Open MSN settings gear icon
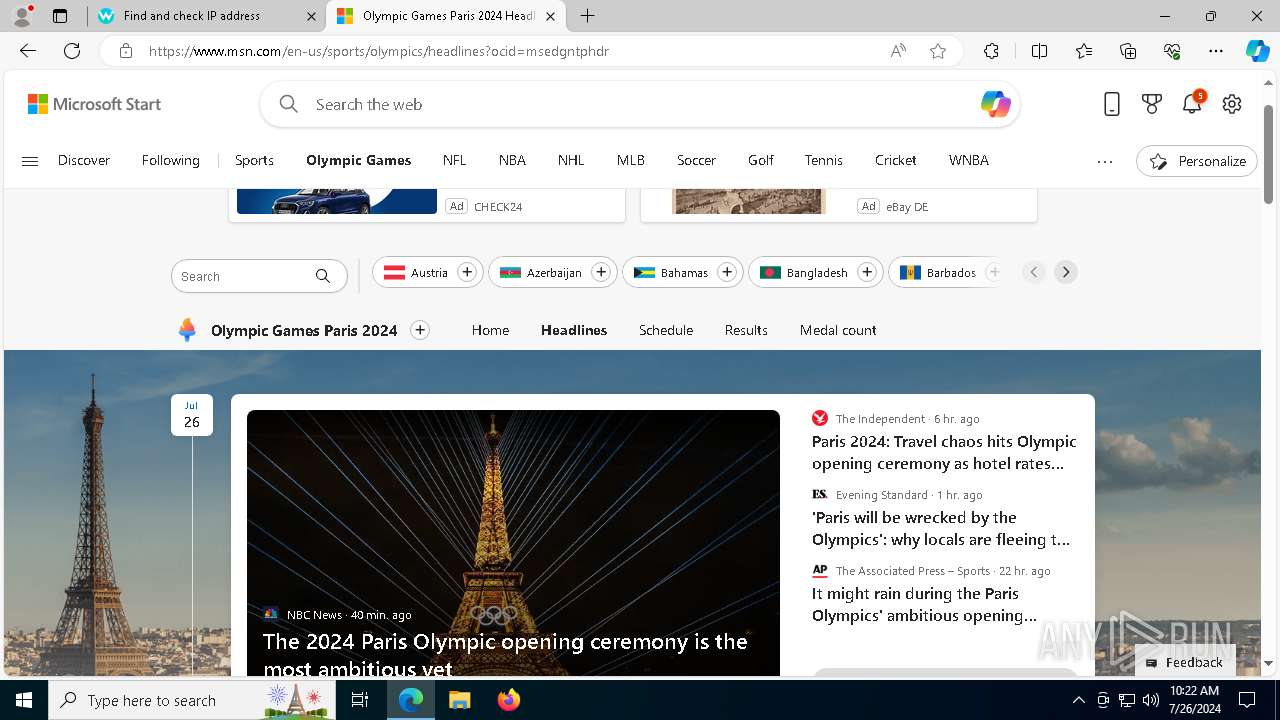 click(x=1232, y=104)
